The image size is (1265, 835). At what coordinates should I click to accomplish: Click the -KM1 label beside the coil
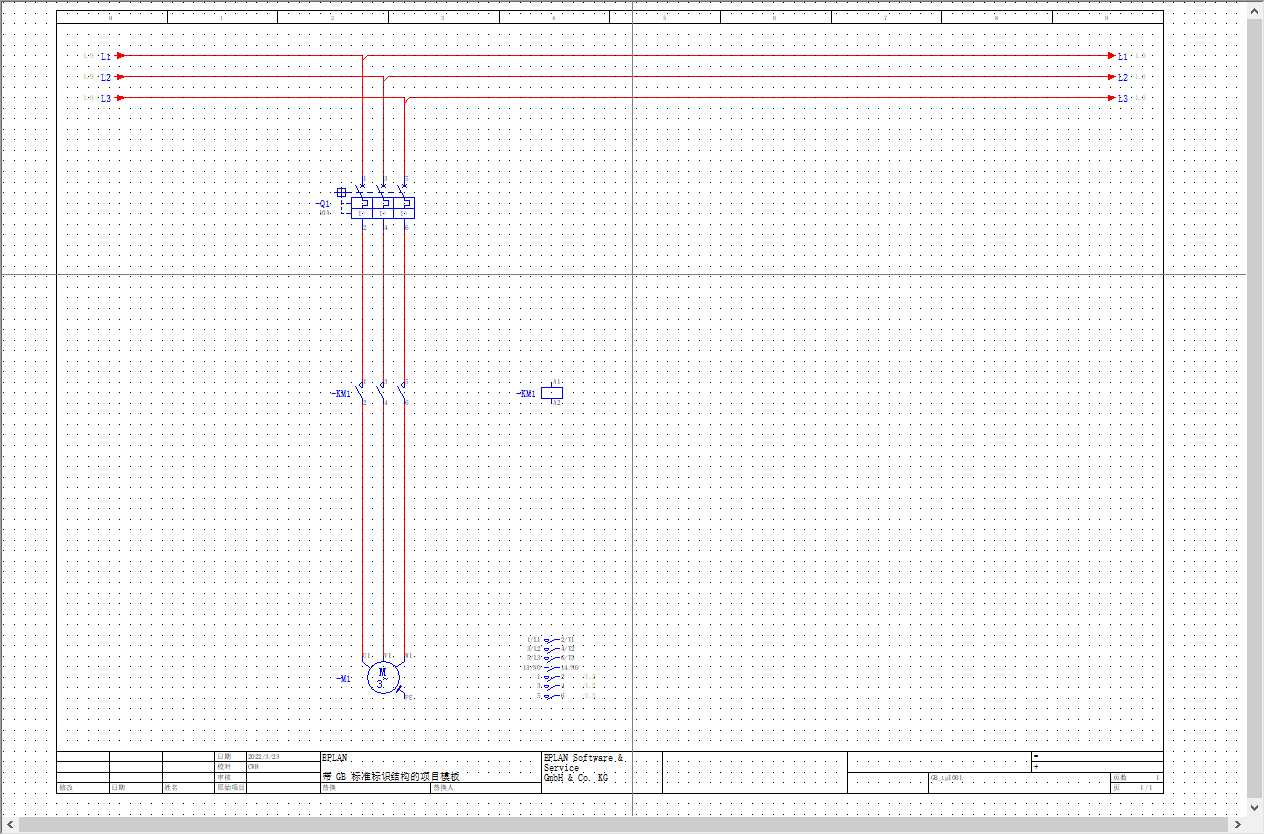[526, 394]
